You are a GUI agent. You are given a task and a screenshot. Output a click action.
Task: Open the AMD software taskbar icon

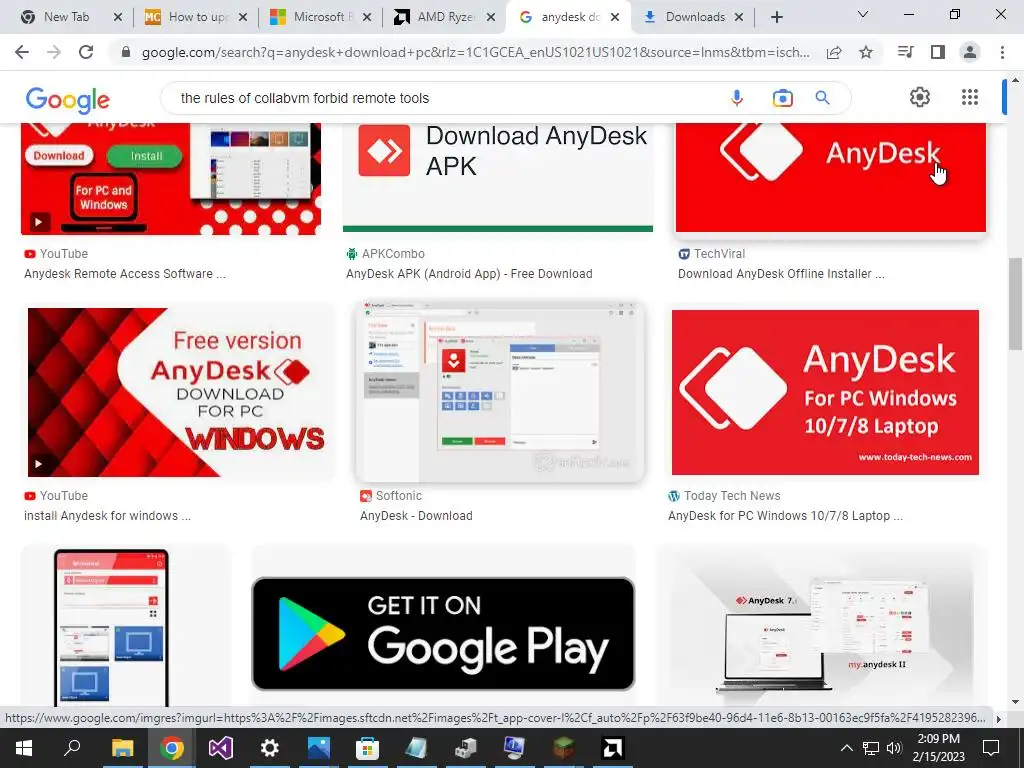612,748
